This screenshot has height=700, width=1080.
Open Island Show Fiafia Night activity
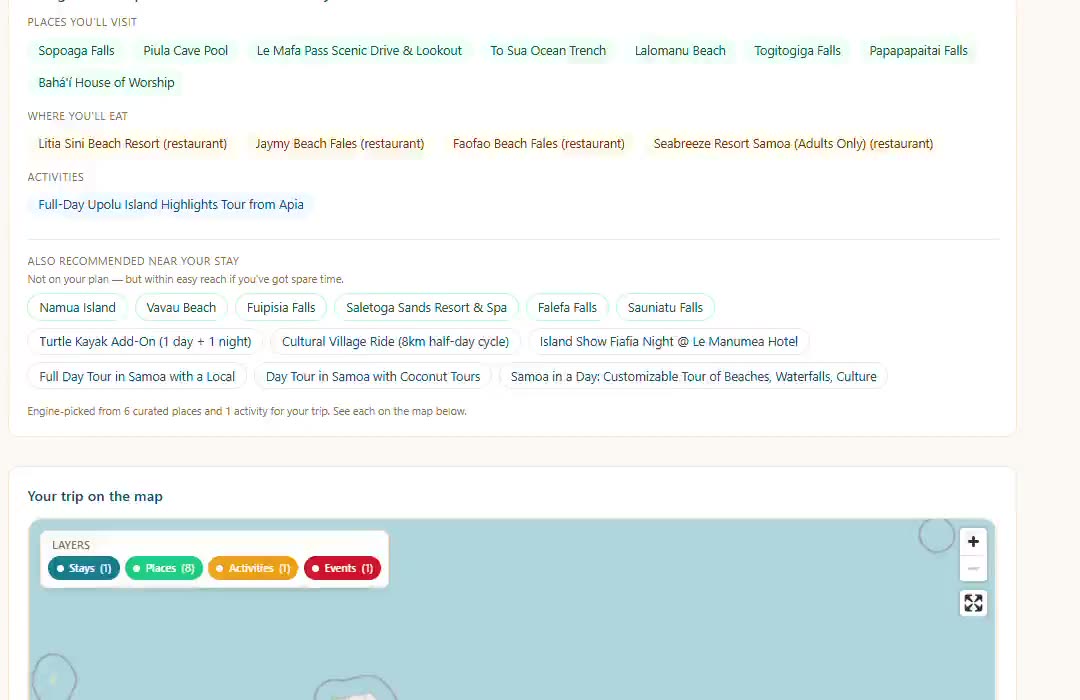coord(668,342)
